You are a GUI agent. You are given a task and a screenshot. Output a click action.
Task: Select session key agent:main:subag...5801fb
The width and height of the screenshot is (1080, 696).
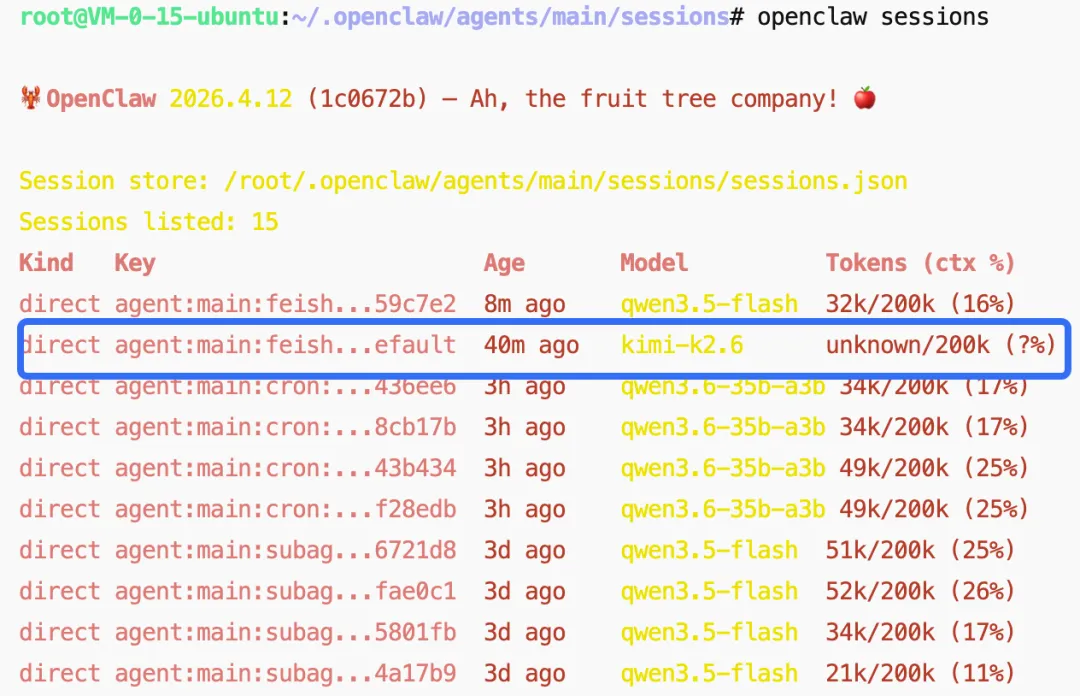tap(285, 632)
